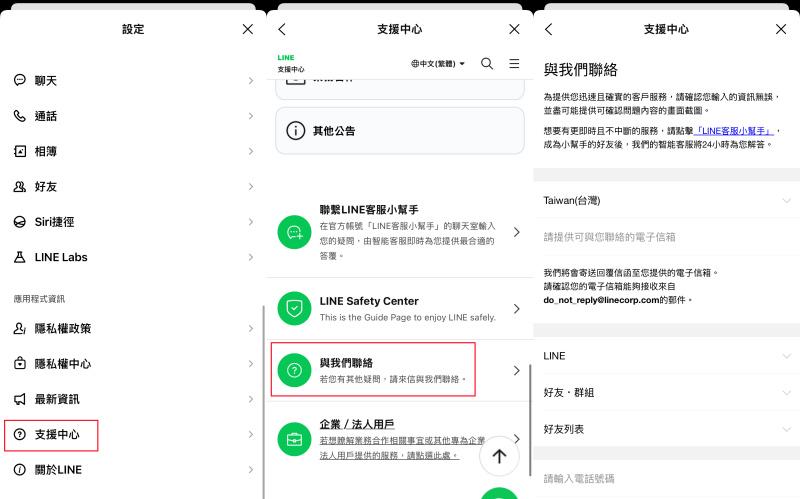Screen dimensions: 800x499
Task: Tap the Siri捷徑 icon
Action: [x=19, y=222]
